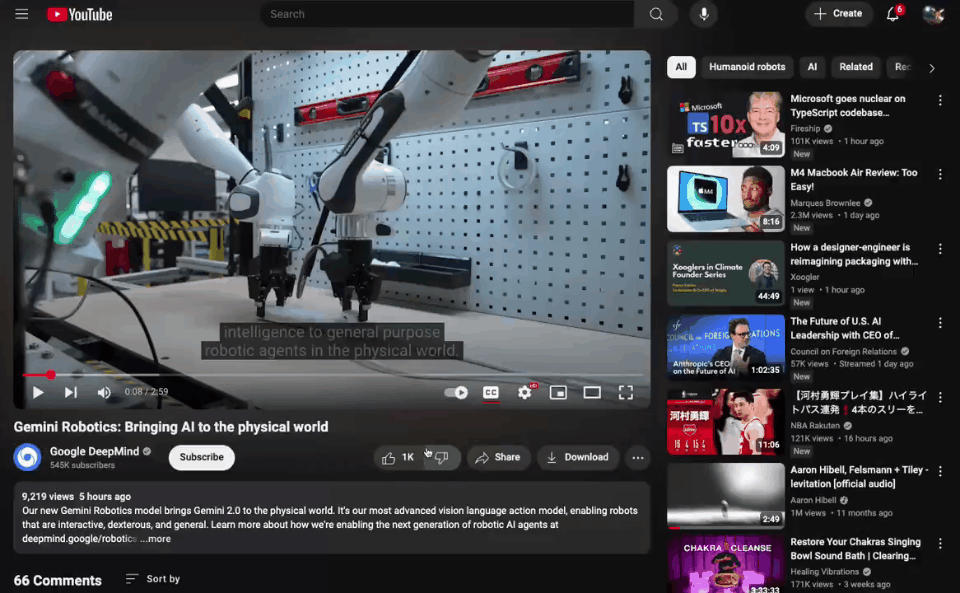The height and width of the screenshot is (593, 960).
Task: Turn off closed captions
Action: (491, 392)
